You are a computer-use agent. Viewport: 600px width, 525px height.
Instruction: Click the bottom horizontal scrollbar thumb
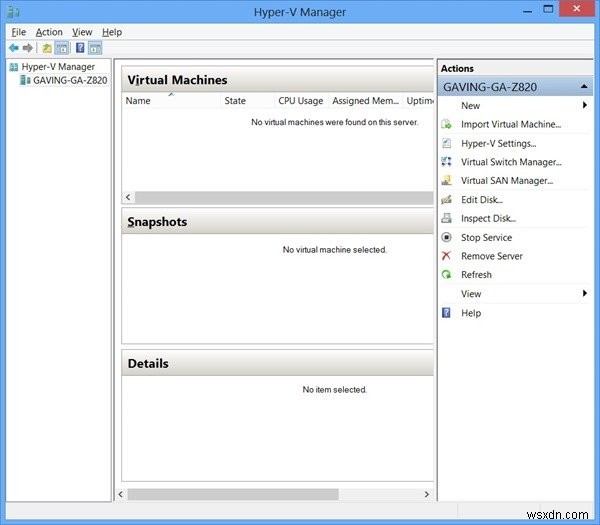point(233,494)
